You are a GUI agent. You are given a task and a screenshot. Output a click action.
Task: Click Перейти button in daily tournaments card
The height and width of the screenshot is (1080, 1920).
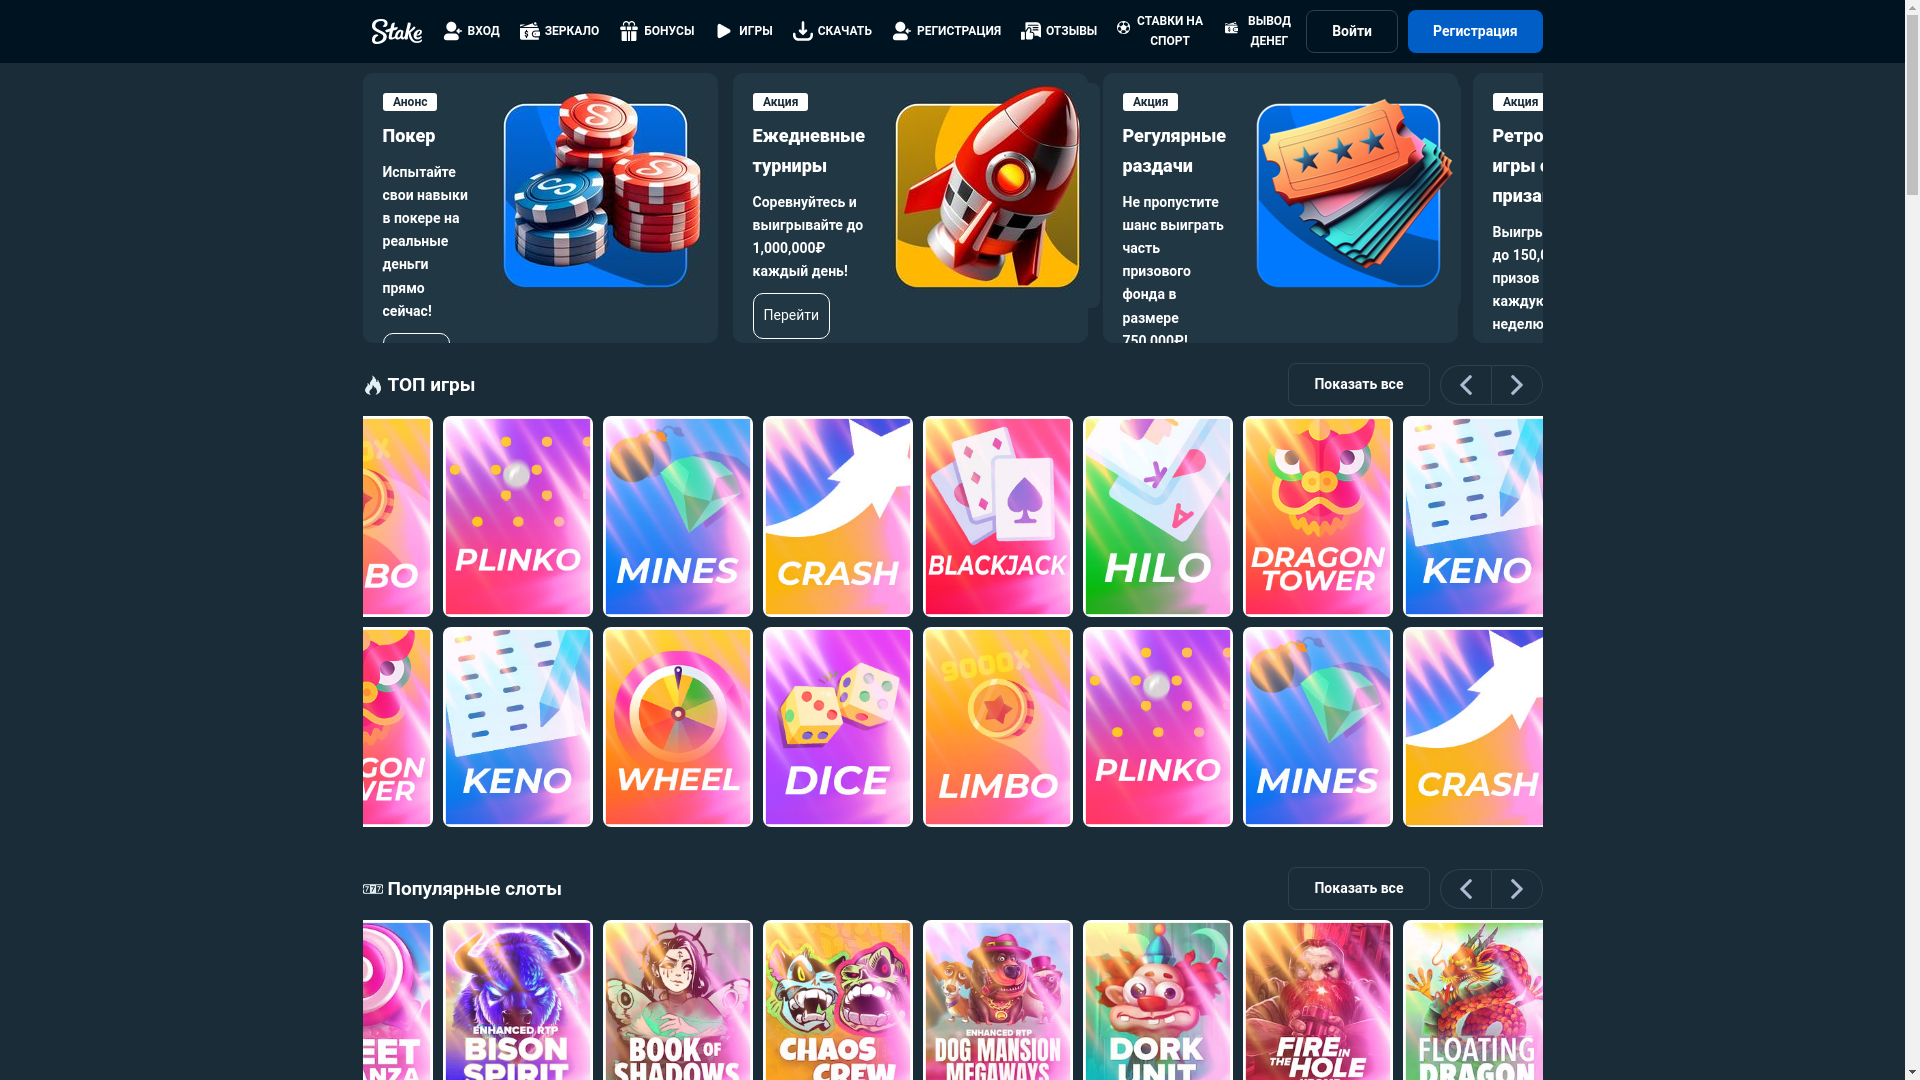tap(791, 316)
